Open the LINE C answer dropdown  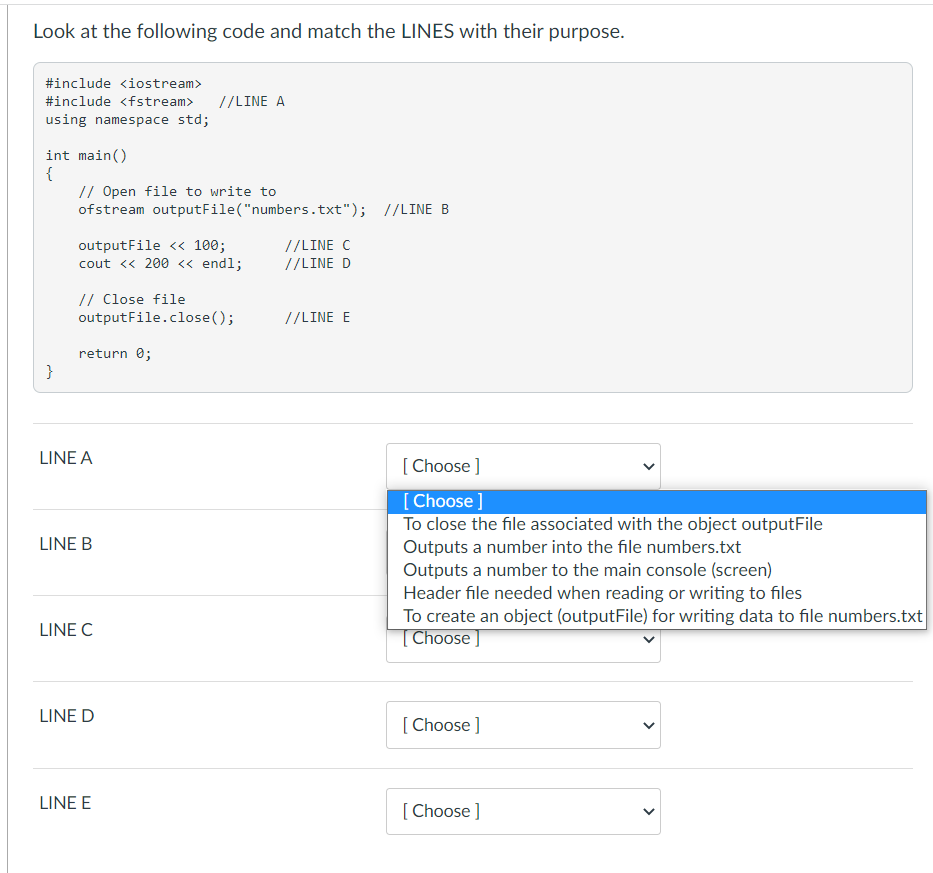point(523,638)
